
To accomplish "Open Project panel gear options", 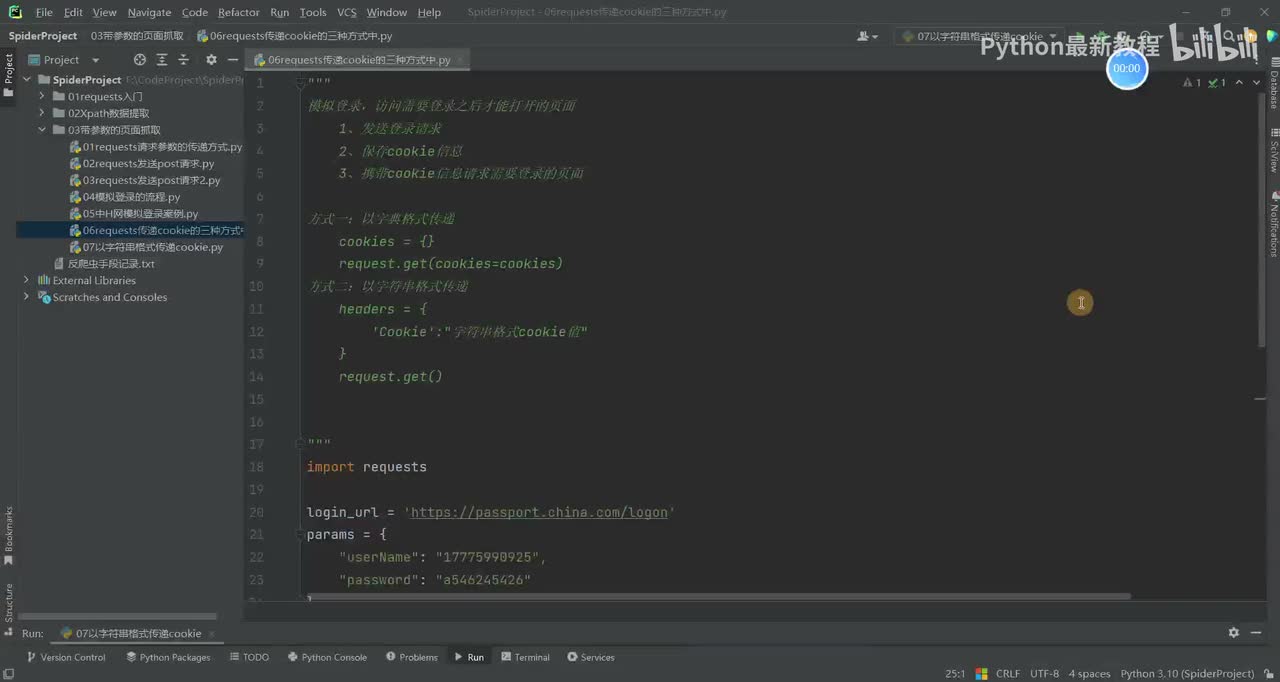I will (211, 60).
